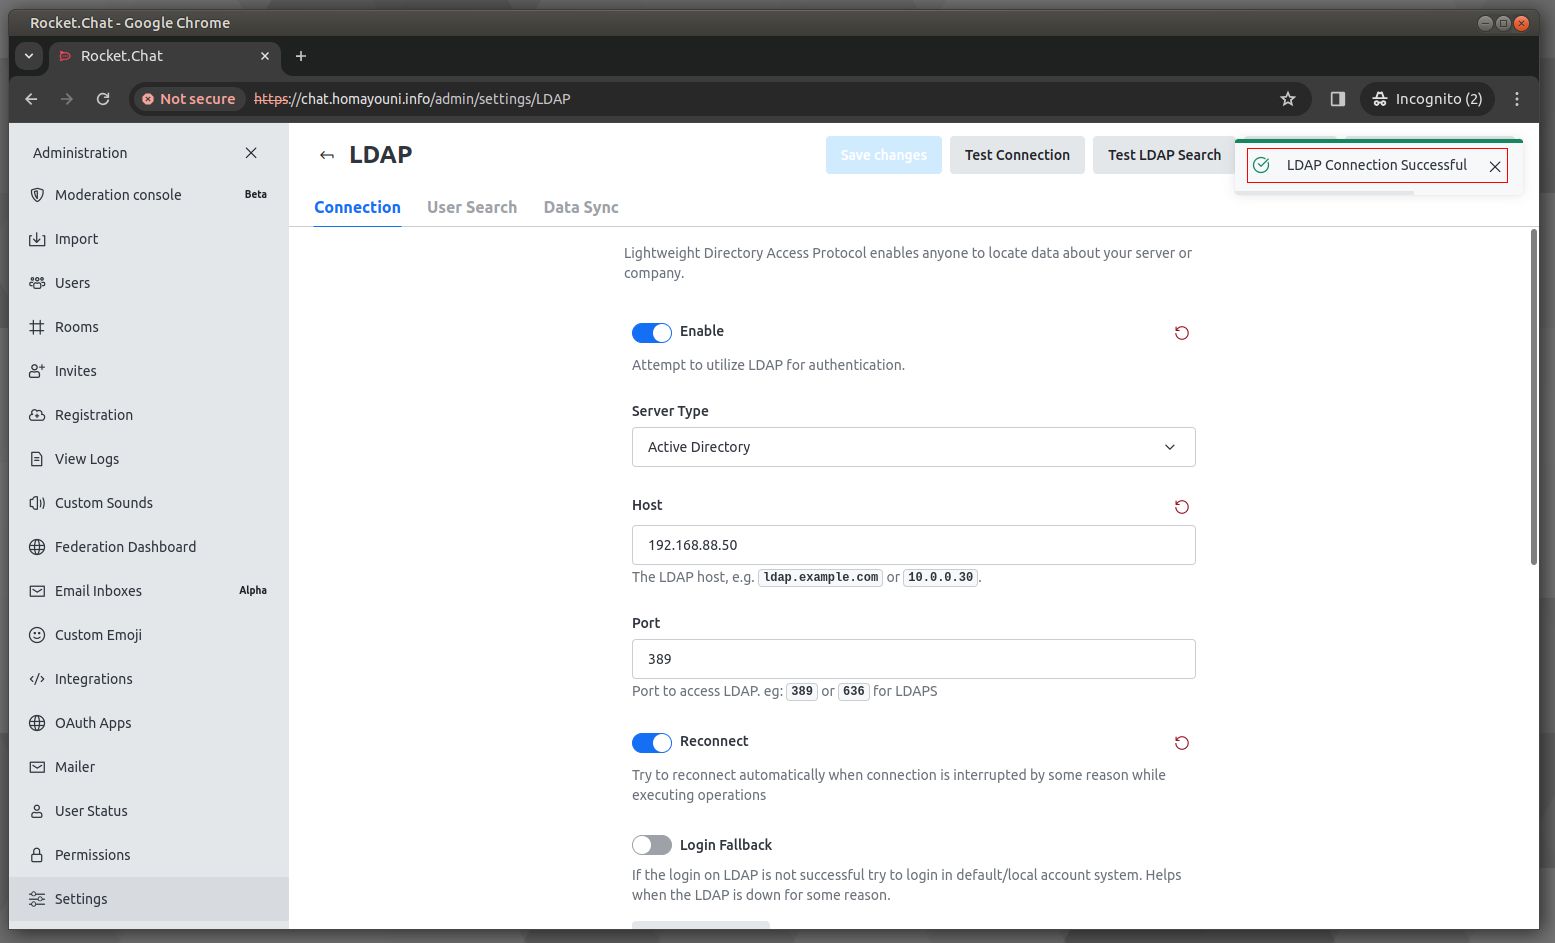Image resolution: width=1555 pixels, height=943 pixels.
Task: Click the Moderation console shield icon
Action: (37, 195)
